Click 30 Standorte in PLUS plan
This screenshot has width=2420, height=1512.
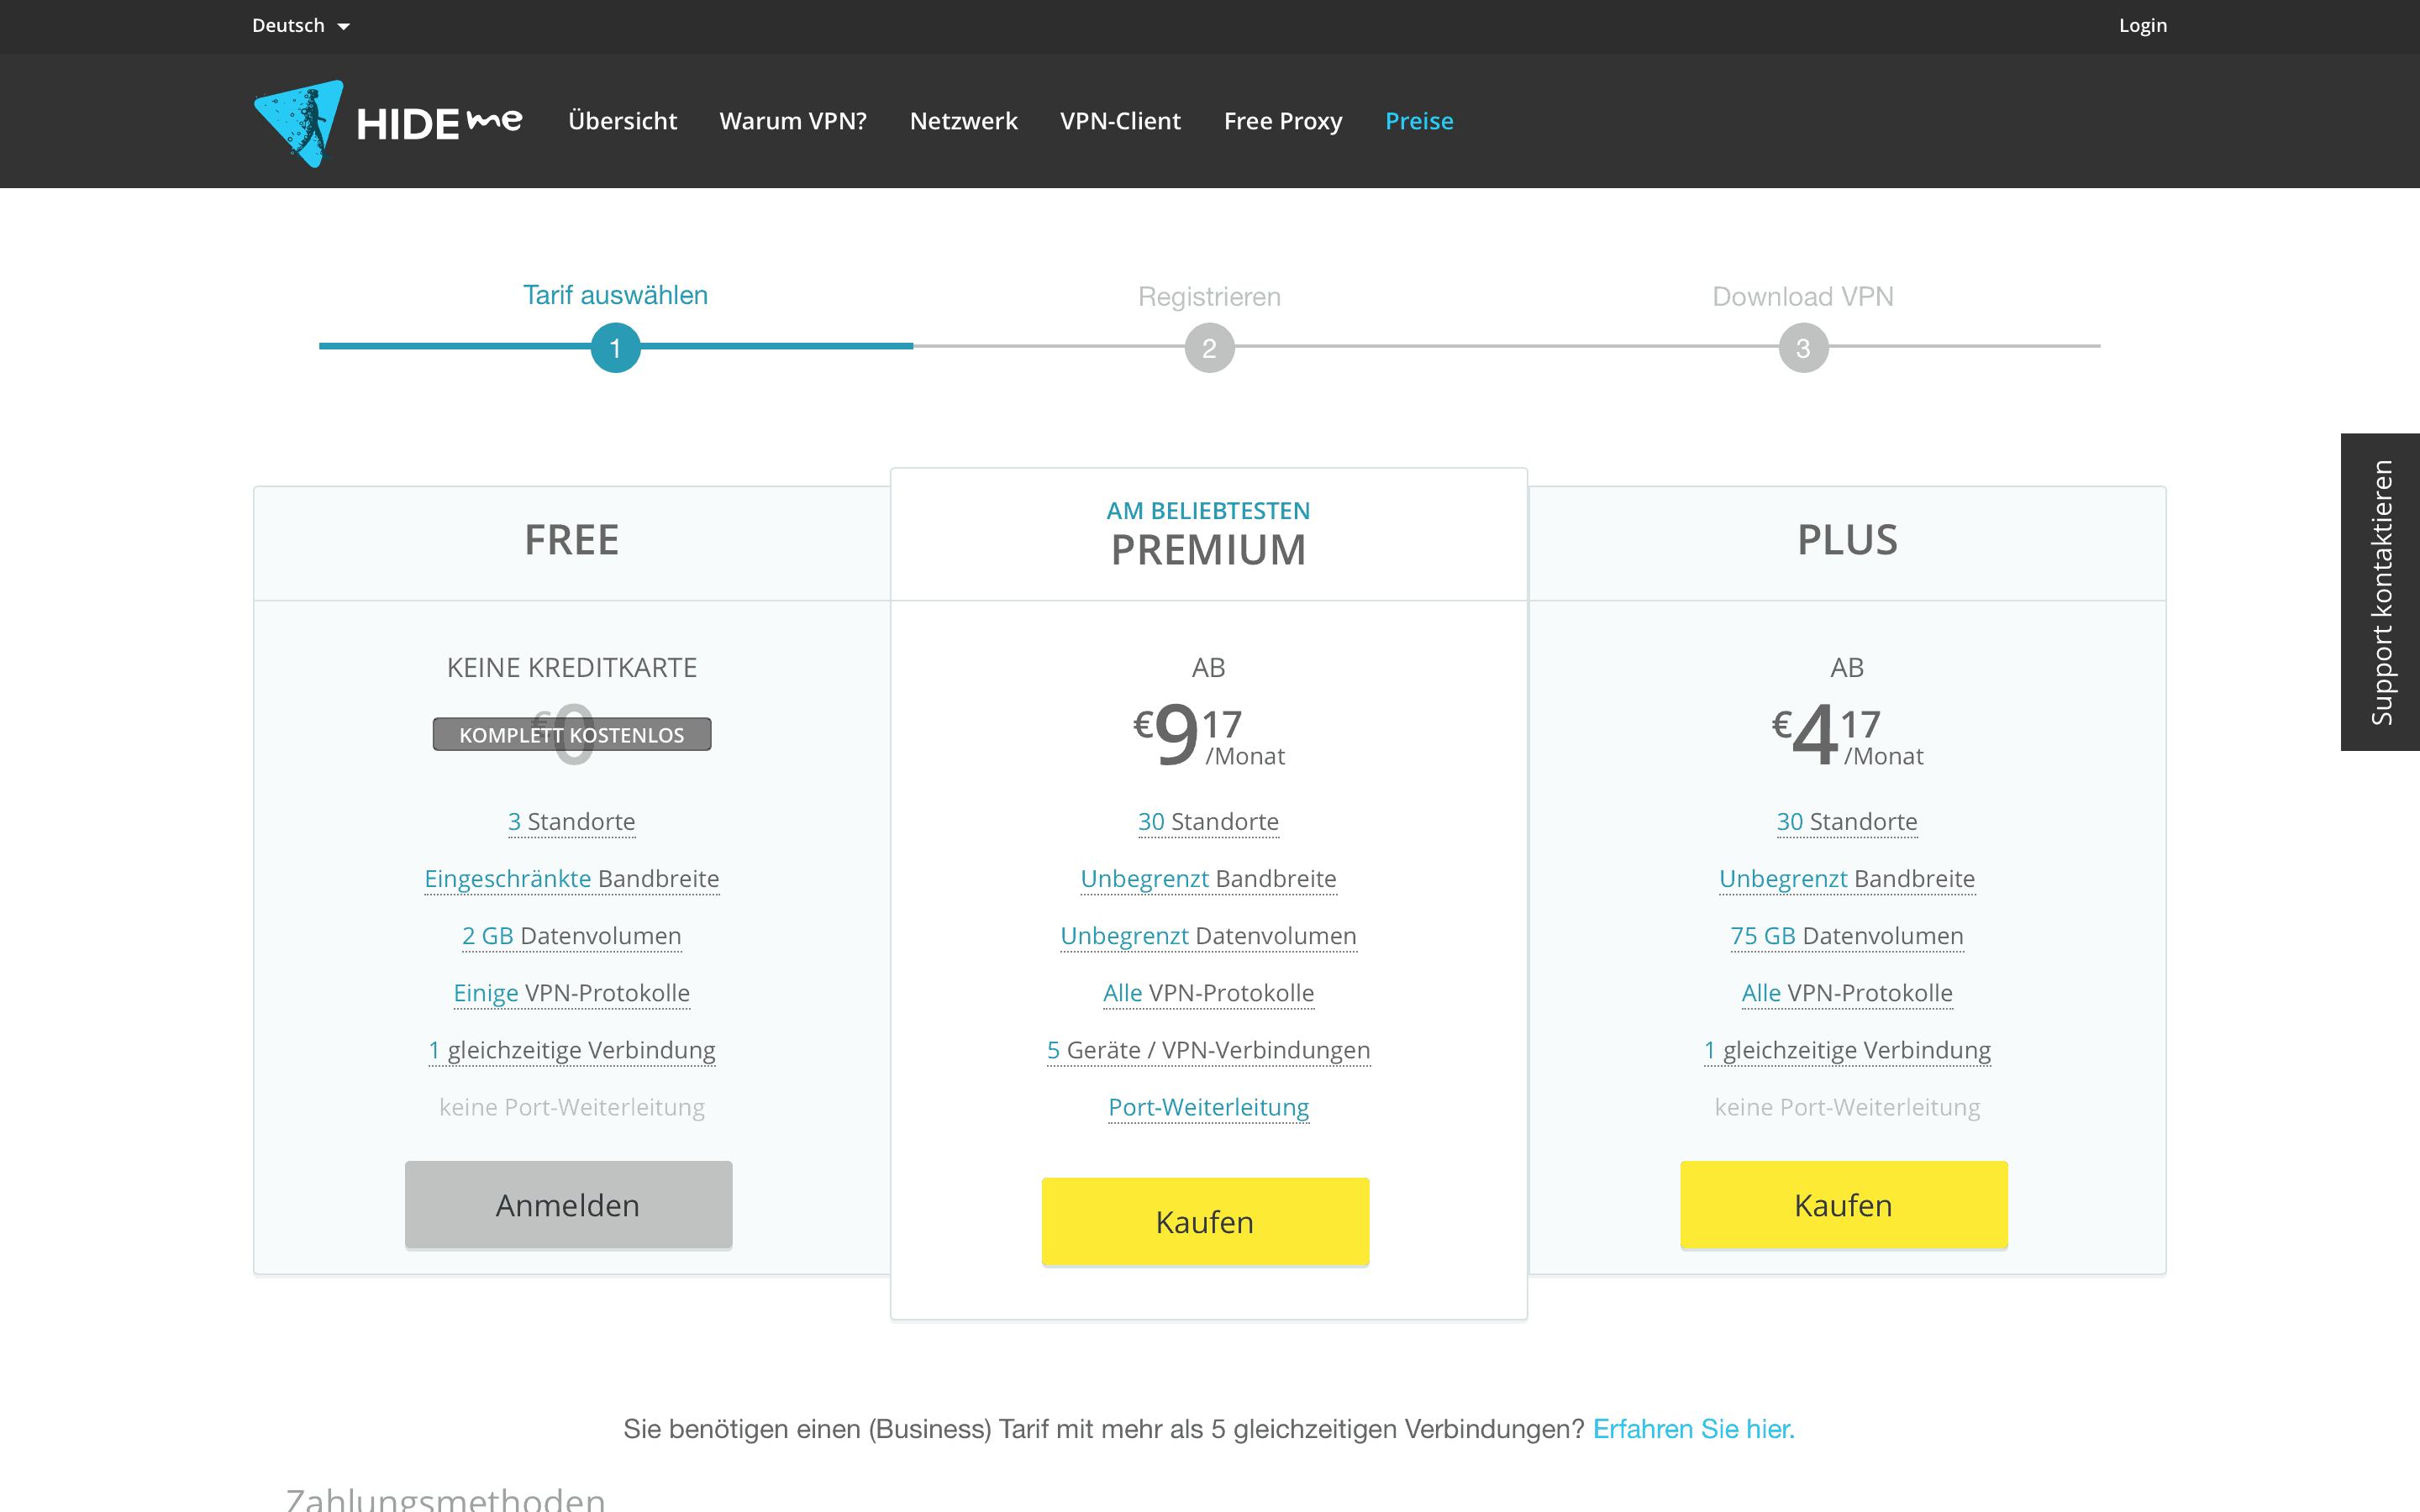(x=1846, y=822)
